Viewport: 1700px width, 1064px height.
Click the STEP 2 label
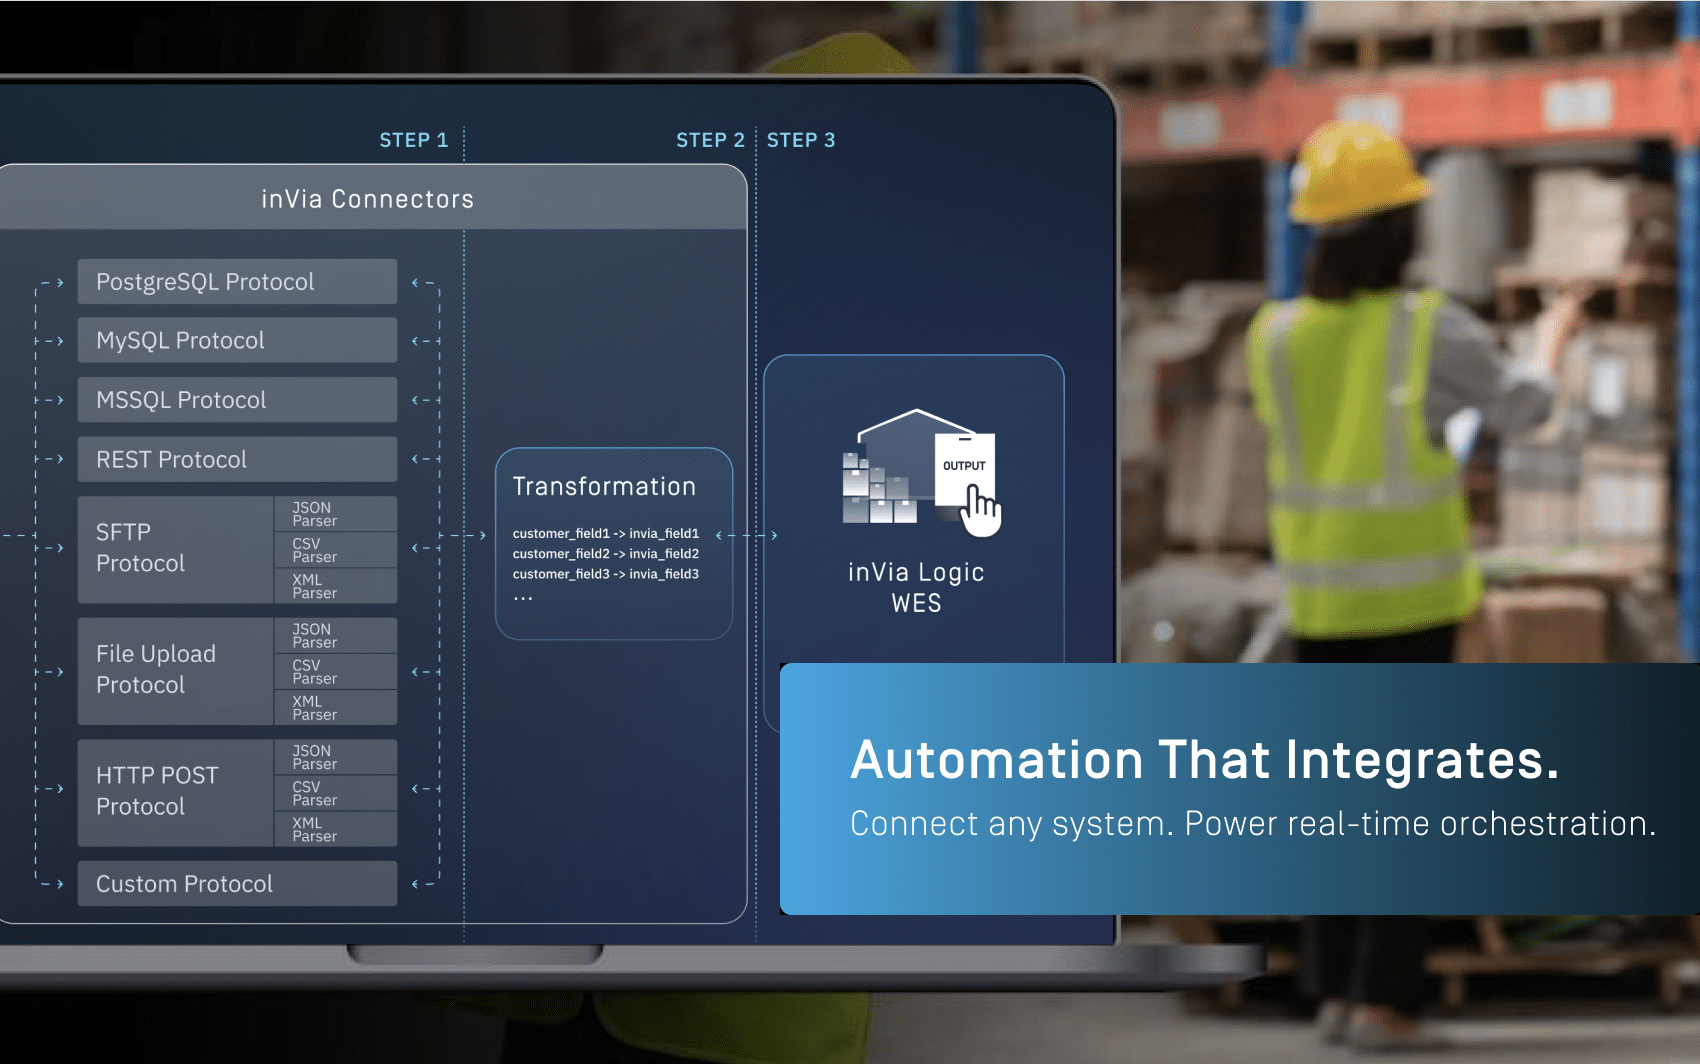(710, 140)
